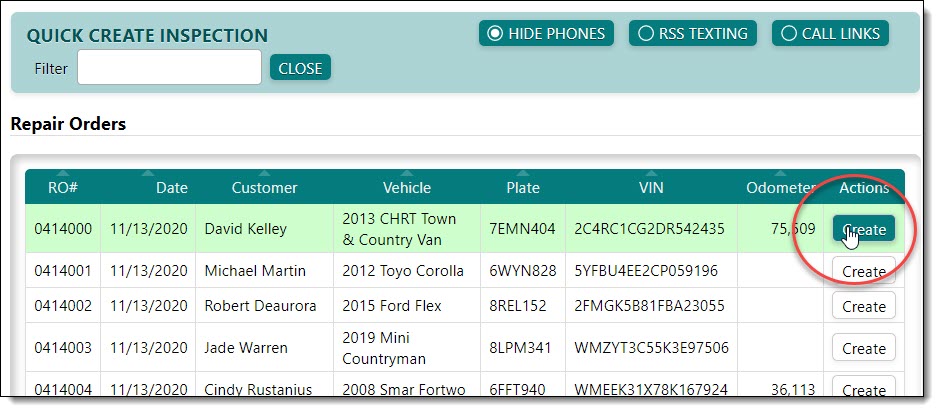Click customer name David Kelley
This screenshot has width=939, height=412.
click(246, 229)
